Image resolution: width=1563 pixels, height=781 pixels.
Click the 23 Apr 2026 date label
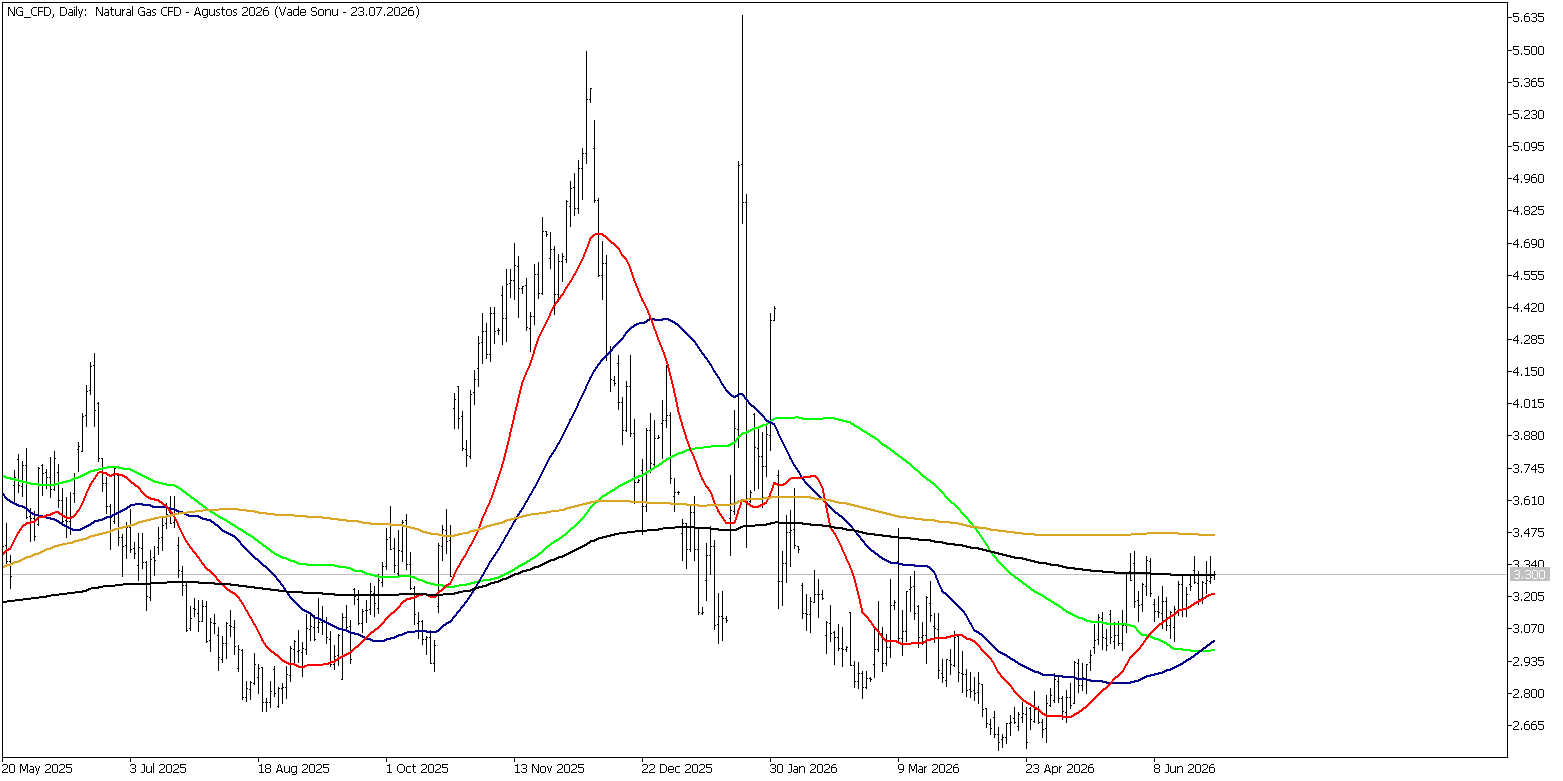point(1061,770)
